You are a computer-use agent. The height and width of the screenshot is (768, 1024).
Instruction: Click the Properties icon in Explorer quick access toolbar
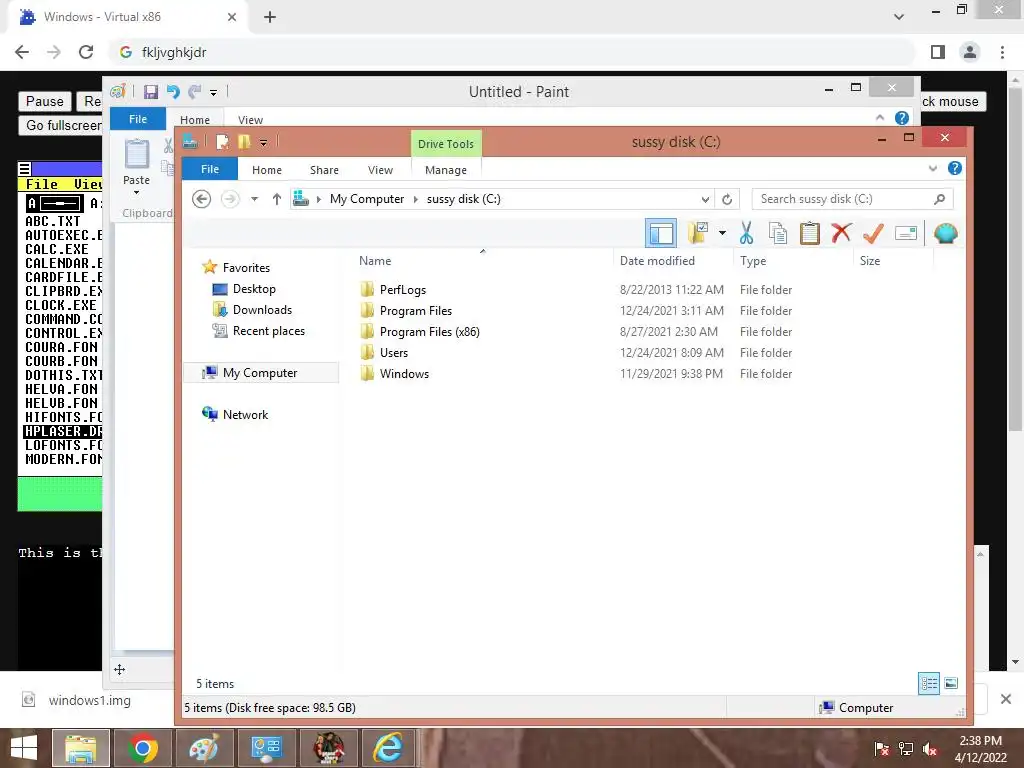pyautogui.click(x=222, y=142)
